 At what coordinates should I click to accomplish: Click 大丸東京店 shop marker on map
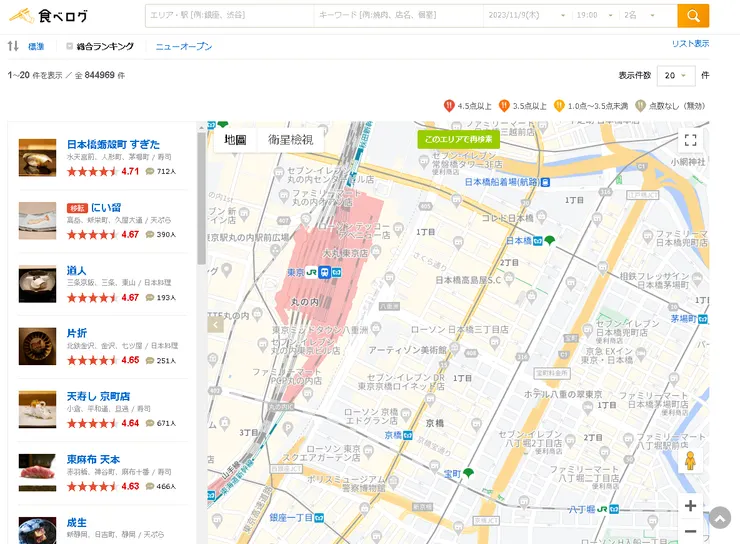376,251
